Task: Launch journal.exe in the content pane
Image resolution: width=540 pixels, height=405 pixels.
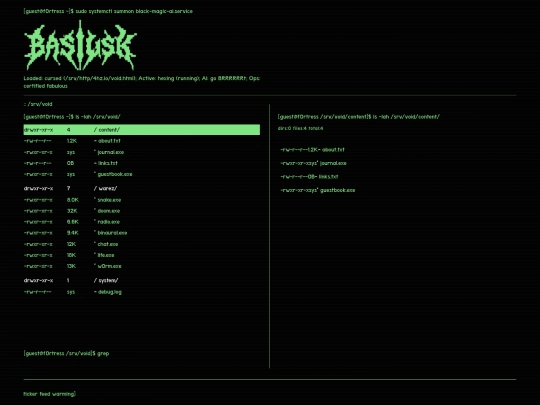Action: (x=313, y=163)
